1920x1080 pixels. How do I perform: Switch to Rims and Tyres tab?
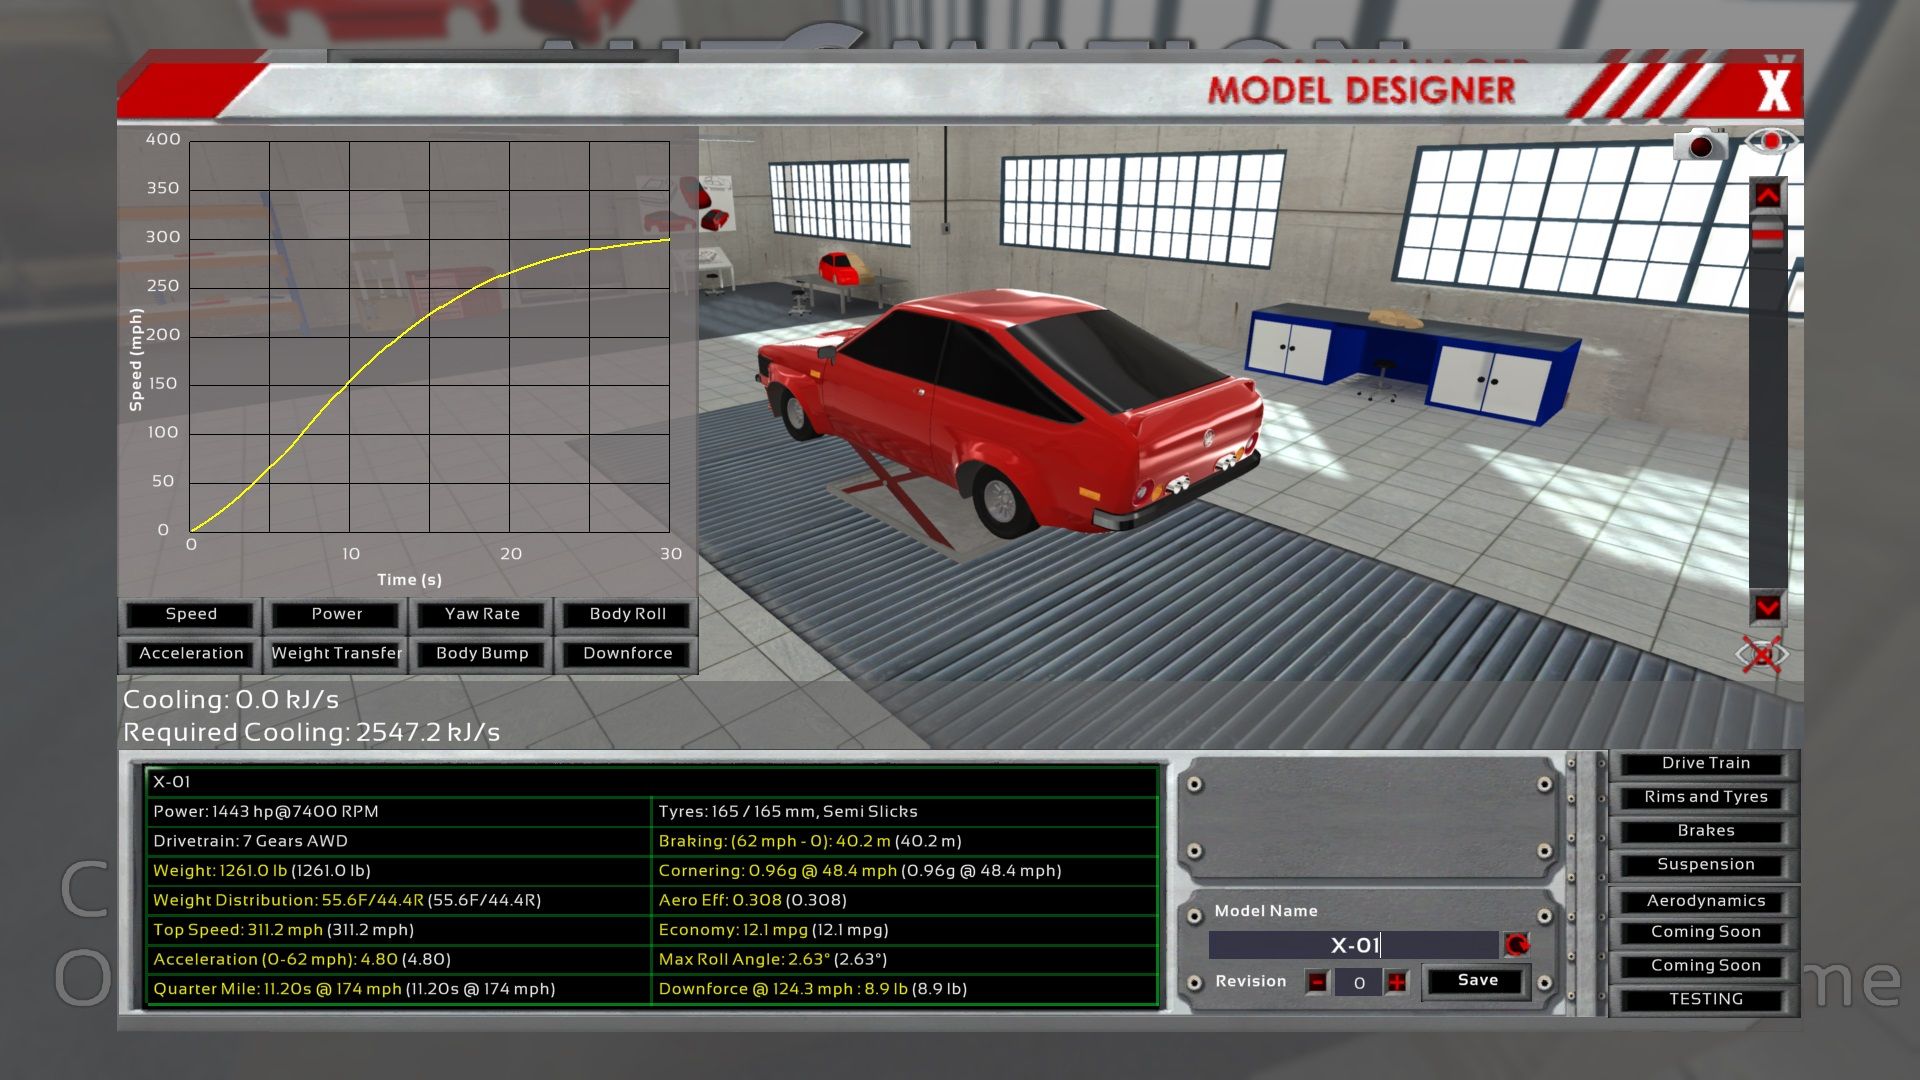click(x=1705, y=797)
